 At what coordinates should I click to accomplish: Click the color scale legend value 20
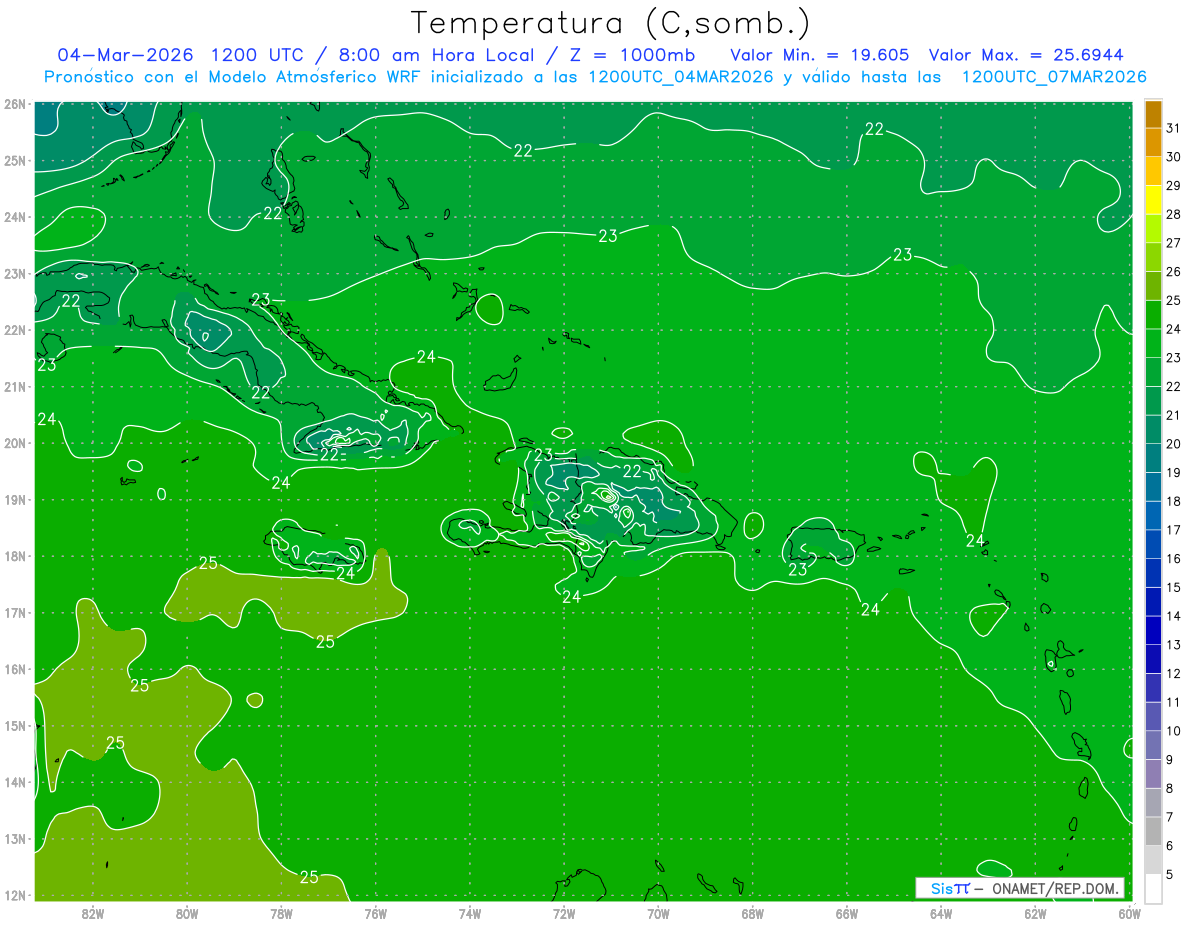pyautogui.click(x=1174, y=444)
